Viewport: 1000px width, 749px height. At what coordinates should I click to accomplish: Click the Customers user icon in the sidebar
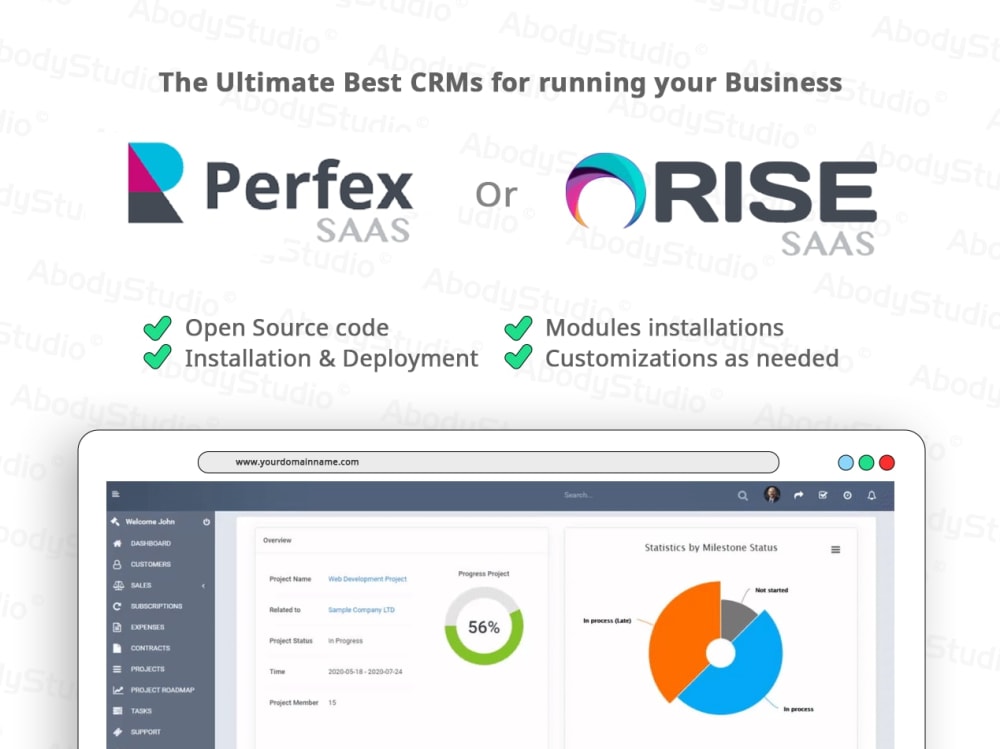pyautogui.click(x=117, y=565)
